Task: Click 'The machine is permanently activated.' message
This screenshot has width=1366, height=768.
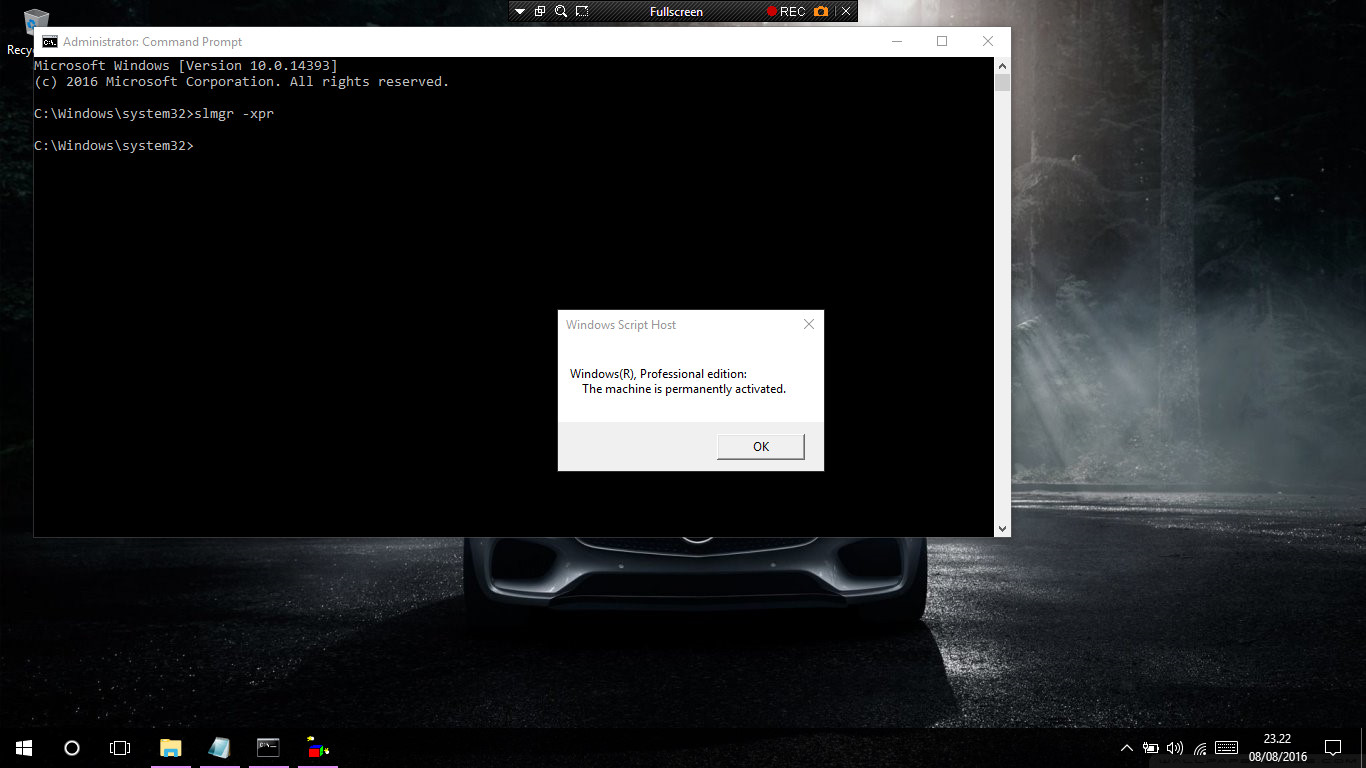Action: pyautogui.click(x=684, y=389)
